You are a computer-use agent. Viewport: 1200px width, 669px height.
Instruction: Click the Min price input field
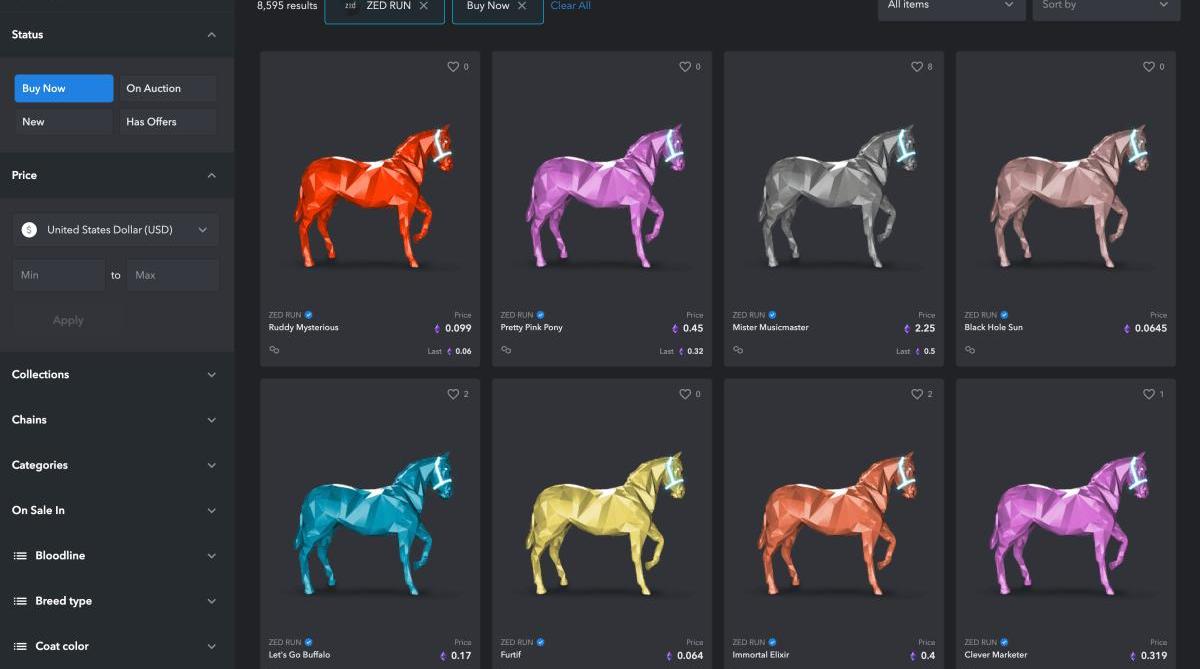[59, 275]
